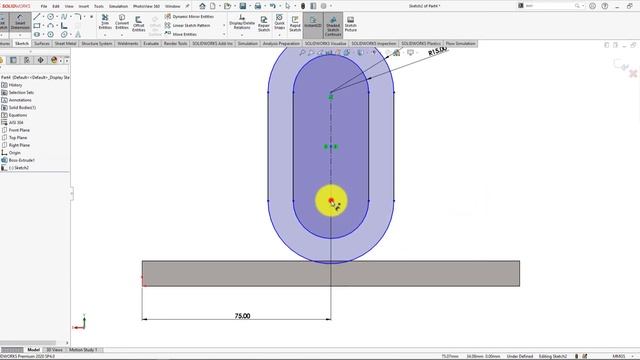Select the Straight Slot tool
This screenshot has width=640, height=360.
pos(37,35)
